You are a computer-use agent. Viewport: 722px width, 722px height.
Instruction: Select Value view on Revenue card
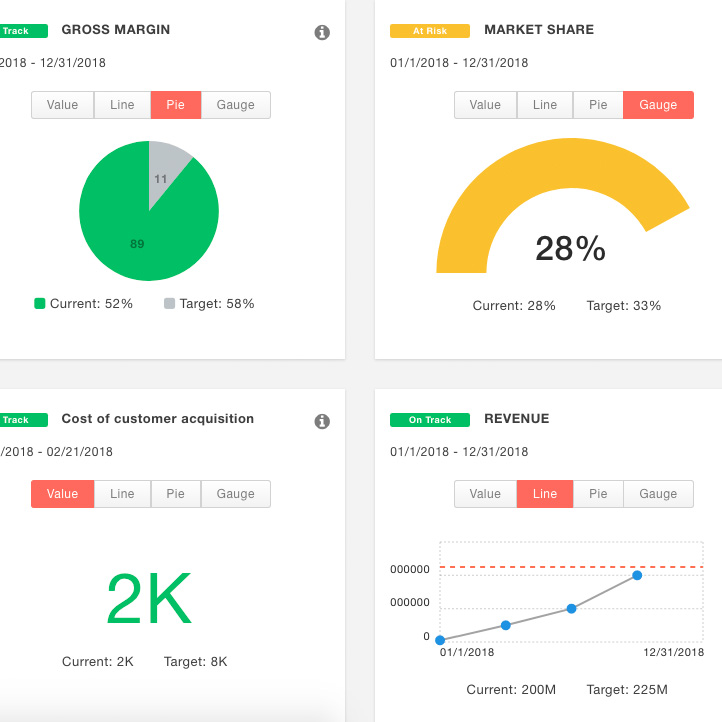coord(485,494)
